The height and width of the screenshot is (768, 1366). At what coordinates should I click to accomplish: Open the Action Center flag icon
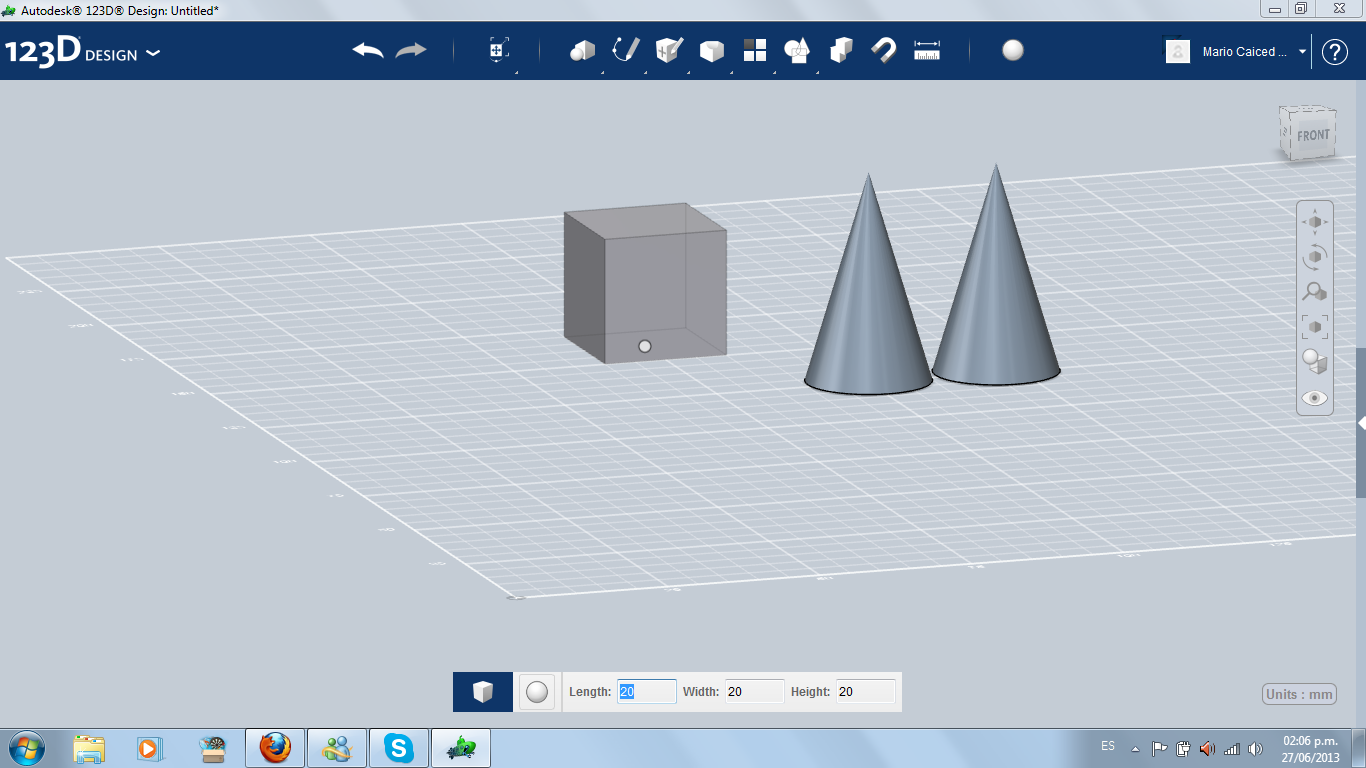[x=1159, y=748]
